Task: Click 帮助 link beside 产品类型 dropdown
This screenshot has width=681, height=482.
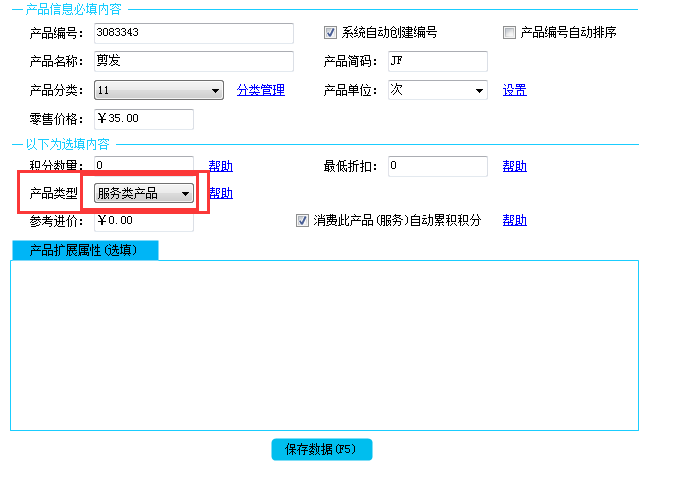Action: (220, 193)
